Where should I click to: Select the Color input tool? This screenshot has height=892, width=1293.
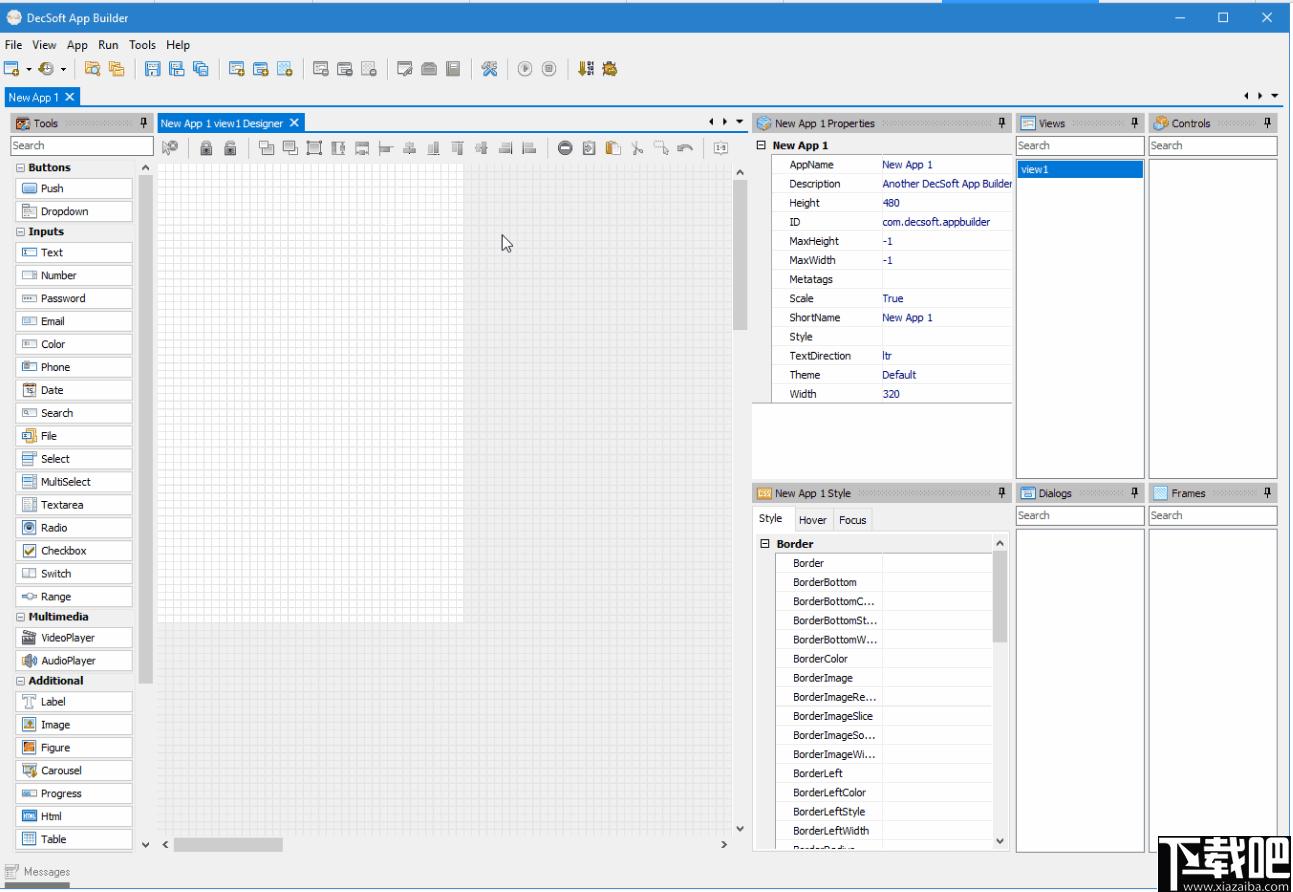74,345
